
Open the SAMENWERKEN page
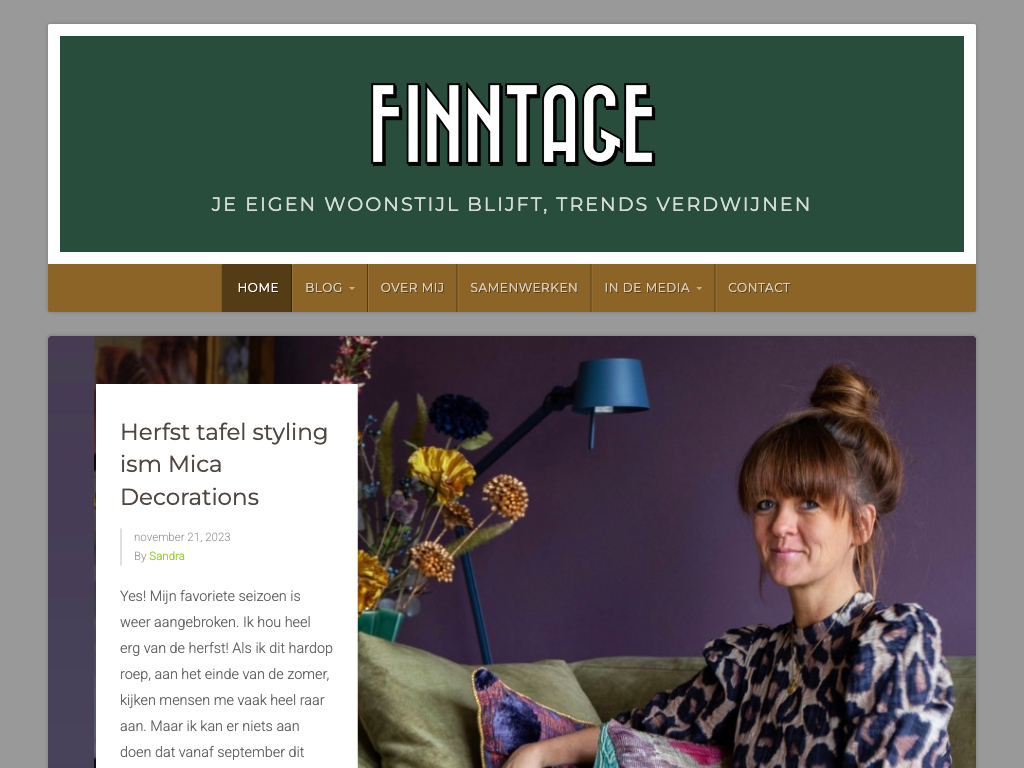pyautogui.click(x=524, y=288)
